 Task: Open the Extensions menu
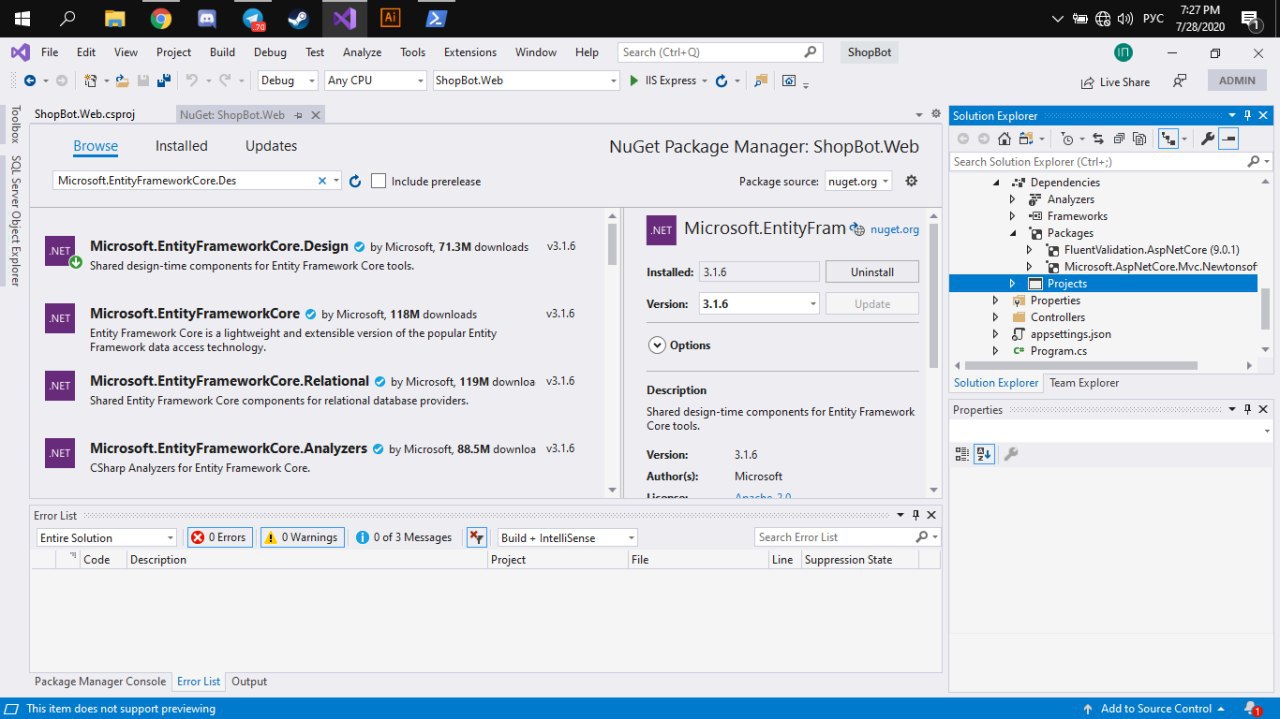470,52
